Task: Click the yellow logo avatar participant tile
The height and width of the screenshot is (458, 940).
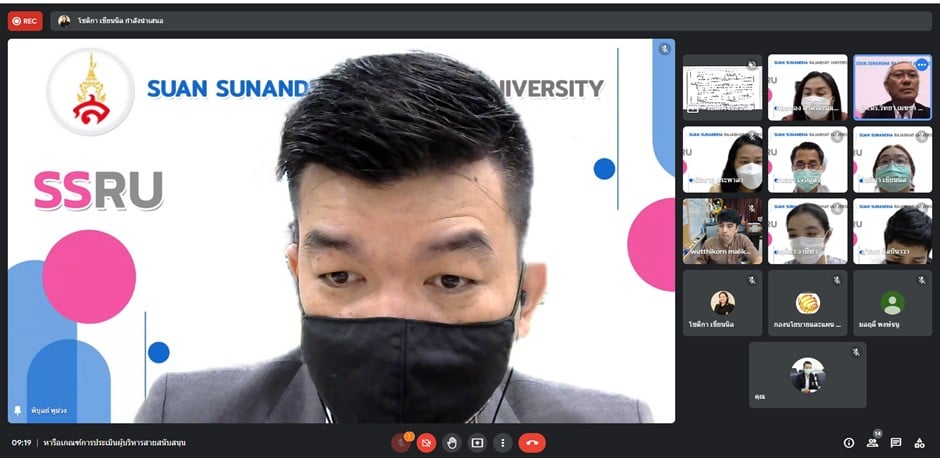Action: pos(807,303)
